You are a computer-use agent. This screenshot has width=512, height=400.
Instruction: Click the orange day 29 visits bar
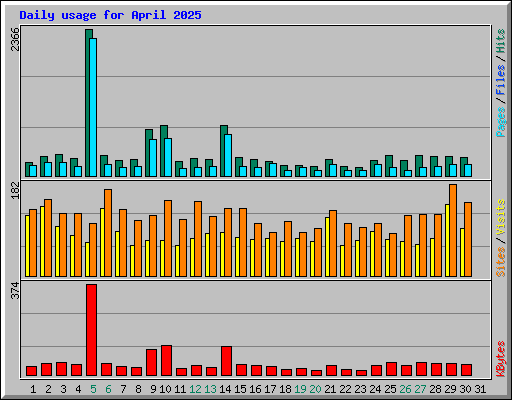[x=453, y=230]
